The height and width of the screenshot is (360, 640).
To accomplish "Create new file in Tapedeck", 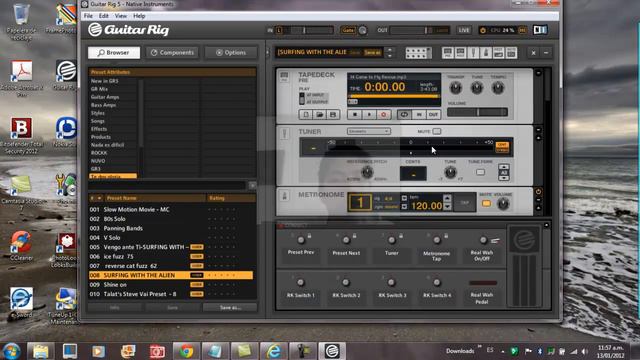I will 306,115.
